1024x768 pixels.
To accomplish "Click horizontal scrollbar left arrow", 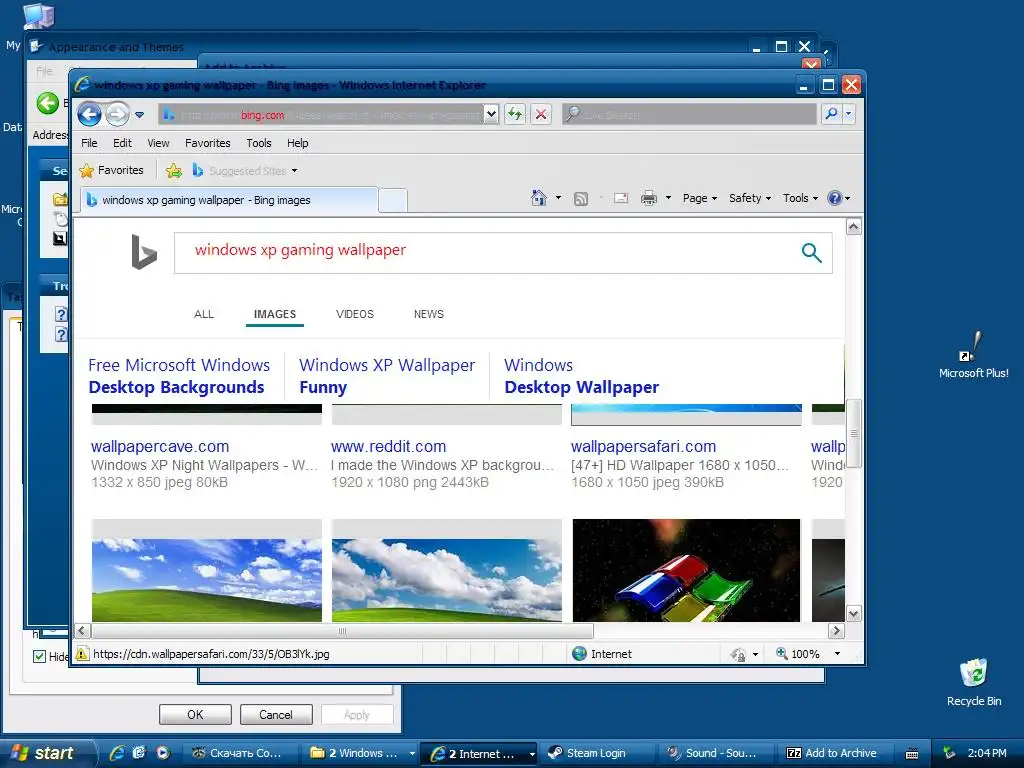I will [82, 631].
